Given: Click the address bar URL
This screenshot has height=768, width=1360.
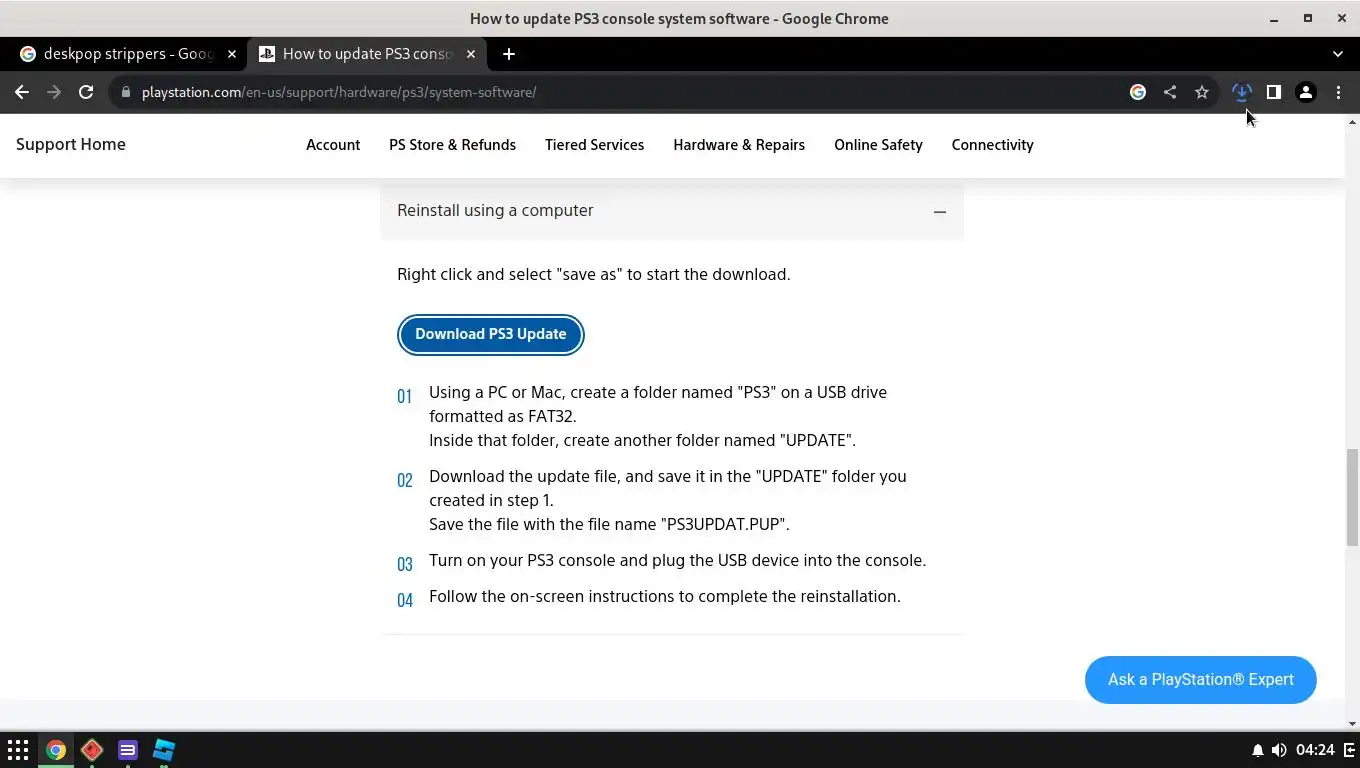Looking at the screenshot, I should [x=339, y=92].
